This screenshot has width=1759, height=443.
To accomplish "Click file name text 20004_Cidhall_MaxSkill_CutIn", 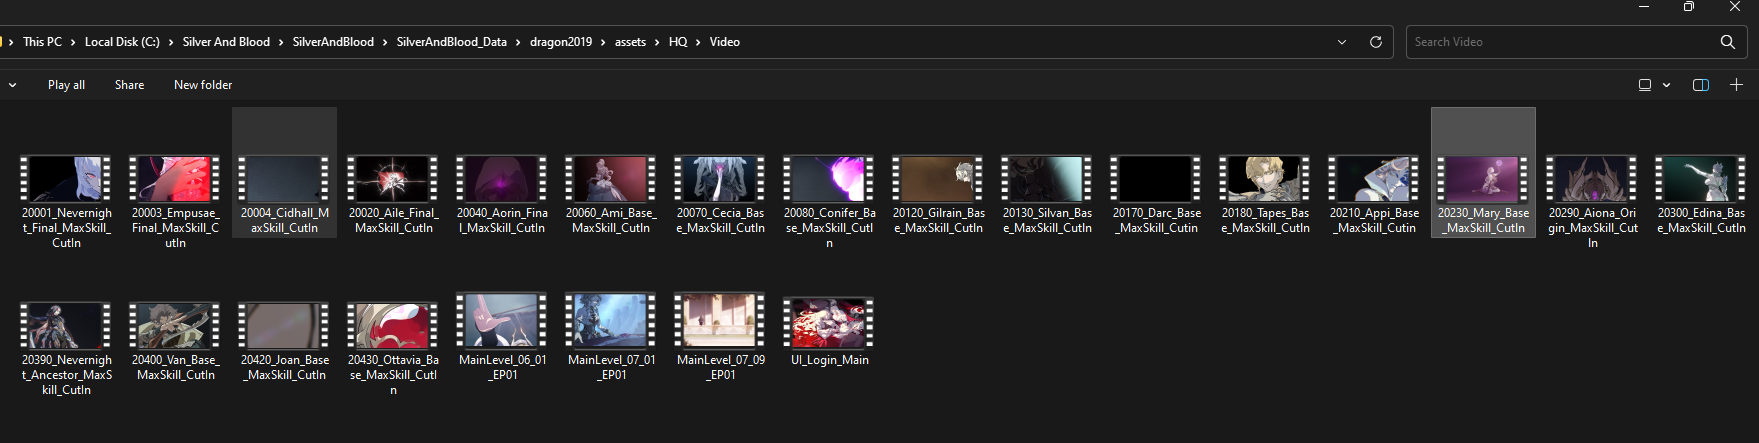I will (284, 220).
